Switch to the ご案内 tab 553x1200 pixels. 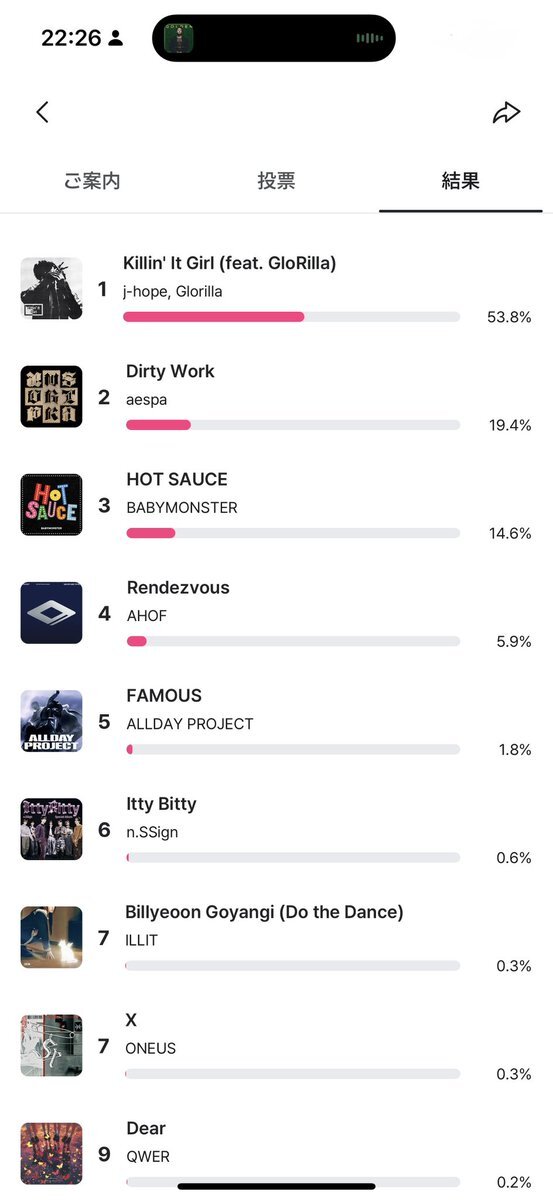click(92, 181)
